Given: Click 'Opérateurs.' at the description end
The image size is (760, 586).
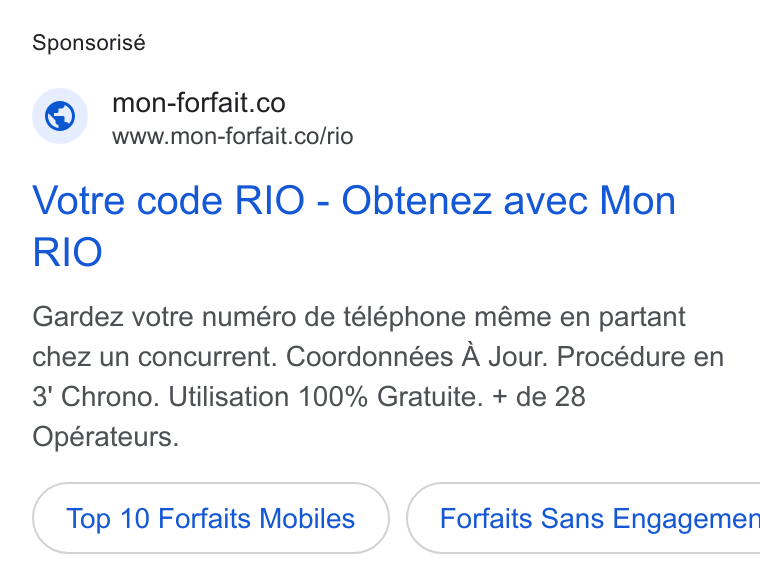Looking at the screenshot, I should (106, 437).
